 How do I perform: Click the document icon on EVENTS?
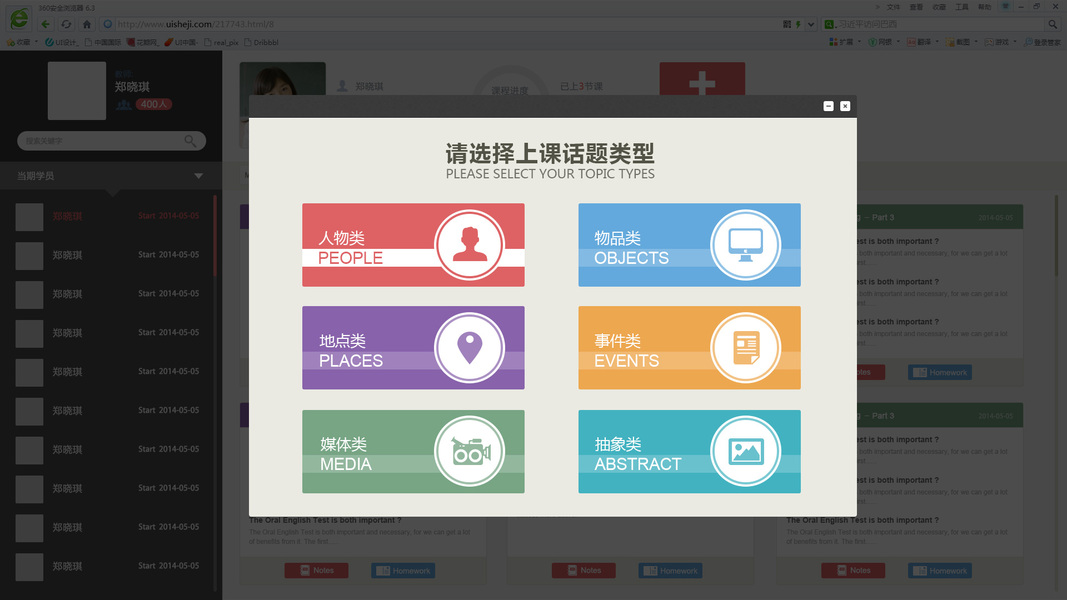[x=745, y=348]
